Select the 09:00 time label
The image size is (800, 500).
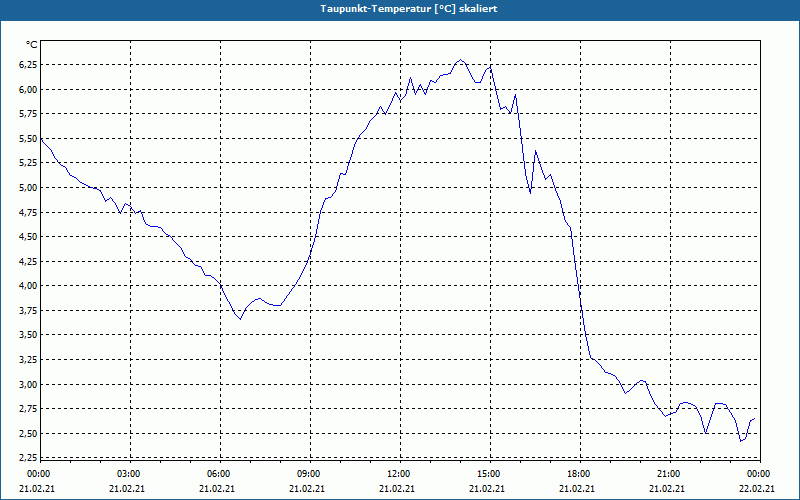pos(309,474)
